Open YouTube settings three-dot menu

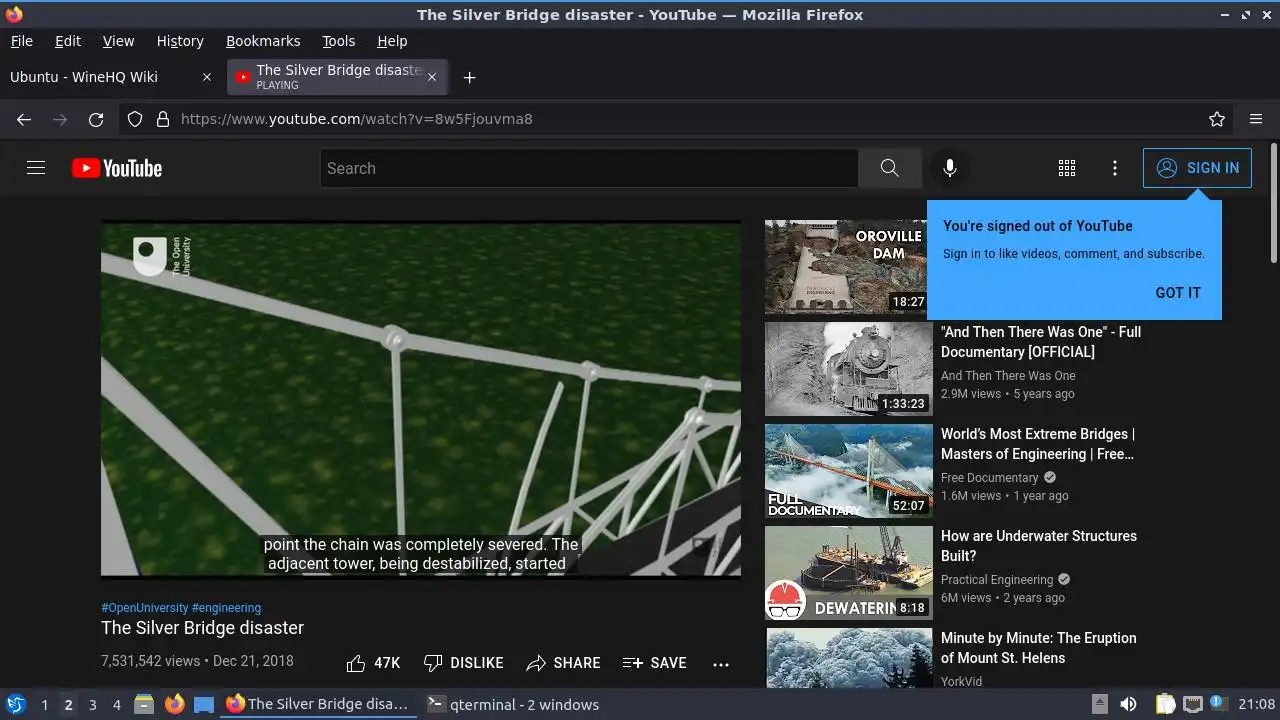[1115, 168]
